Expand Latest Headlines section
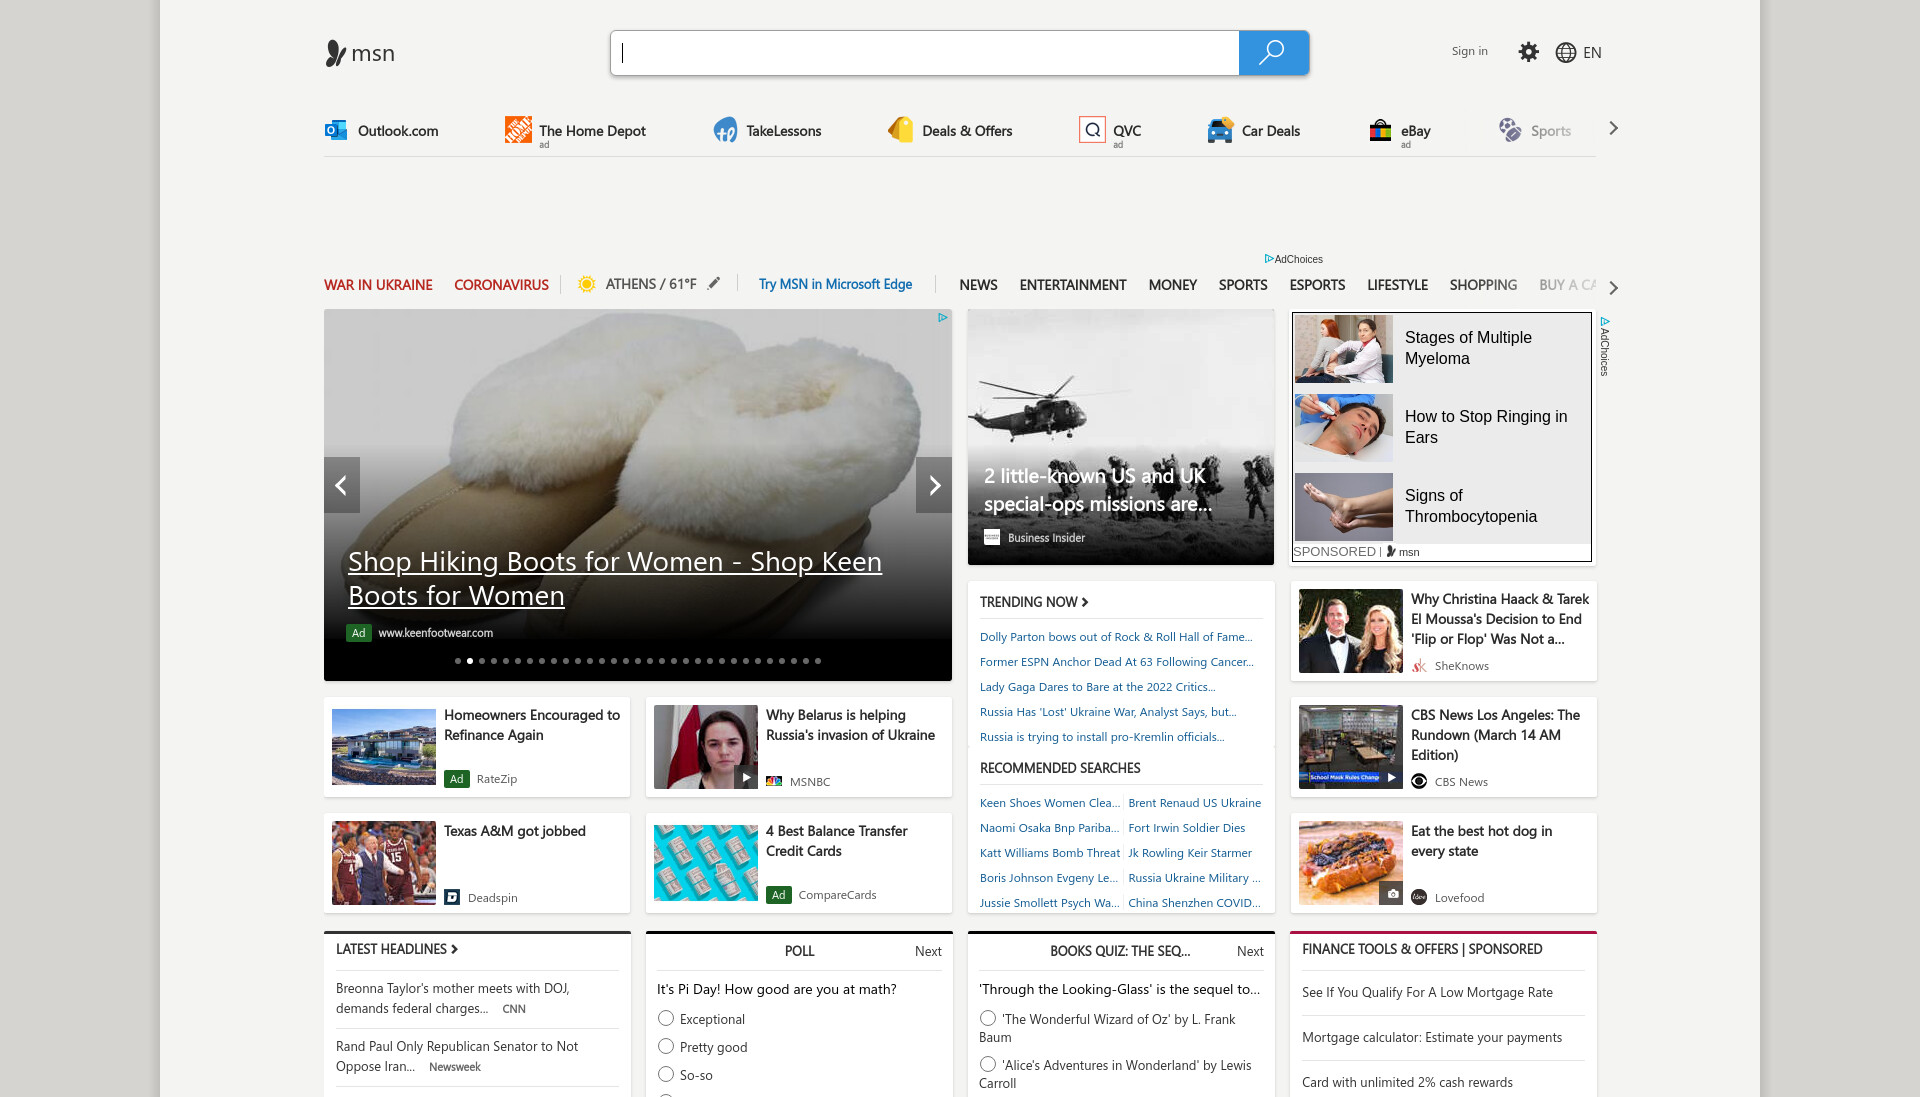The height and width of the screenshot is (1097, 1920). coord(397,949)
